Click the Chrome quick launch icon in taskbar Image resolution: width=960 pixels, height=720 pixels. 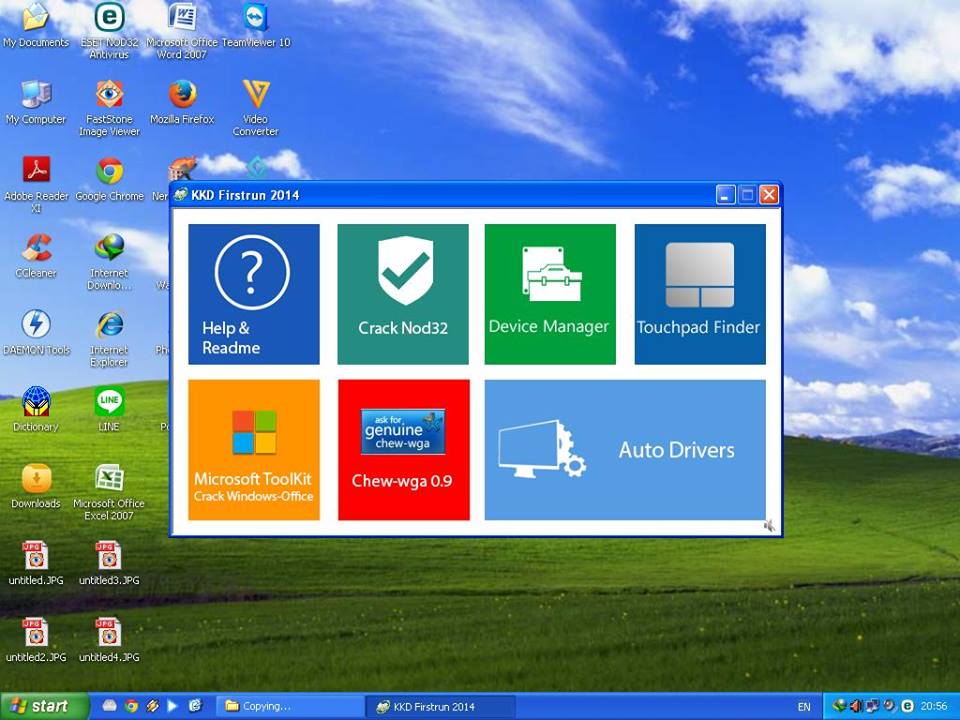pyautogui.click(x=131, y=706)
